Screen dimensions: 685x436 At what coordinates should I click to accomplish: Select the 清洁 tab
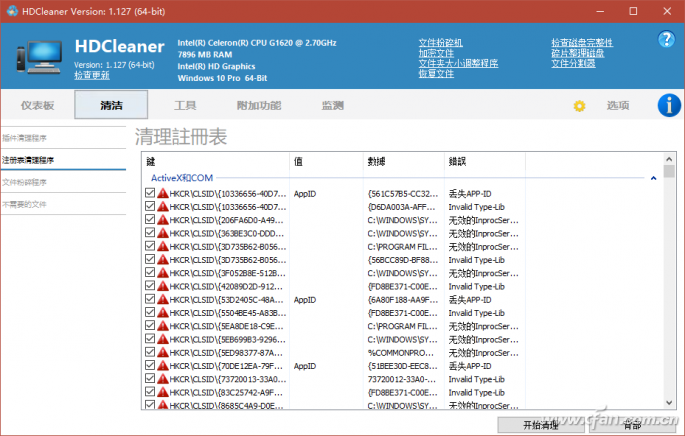coord(111,105)
